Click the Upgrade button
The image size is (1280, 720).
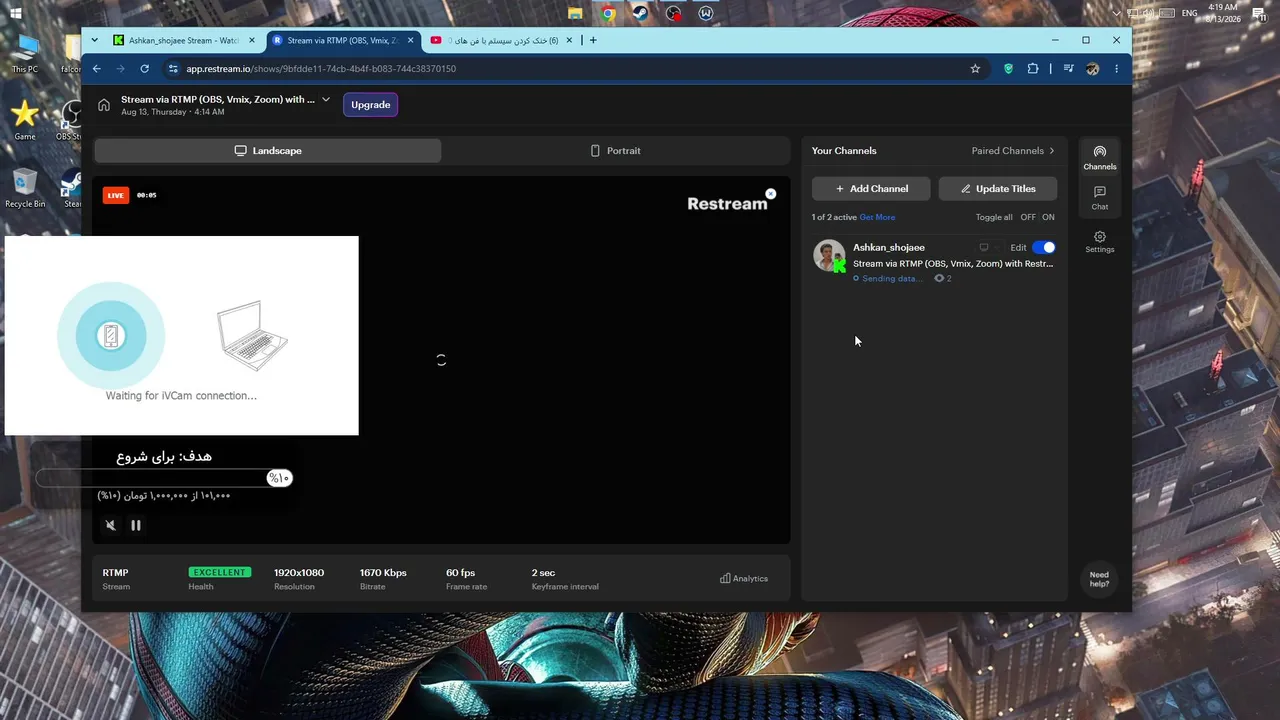point(371,105)
